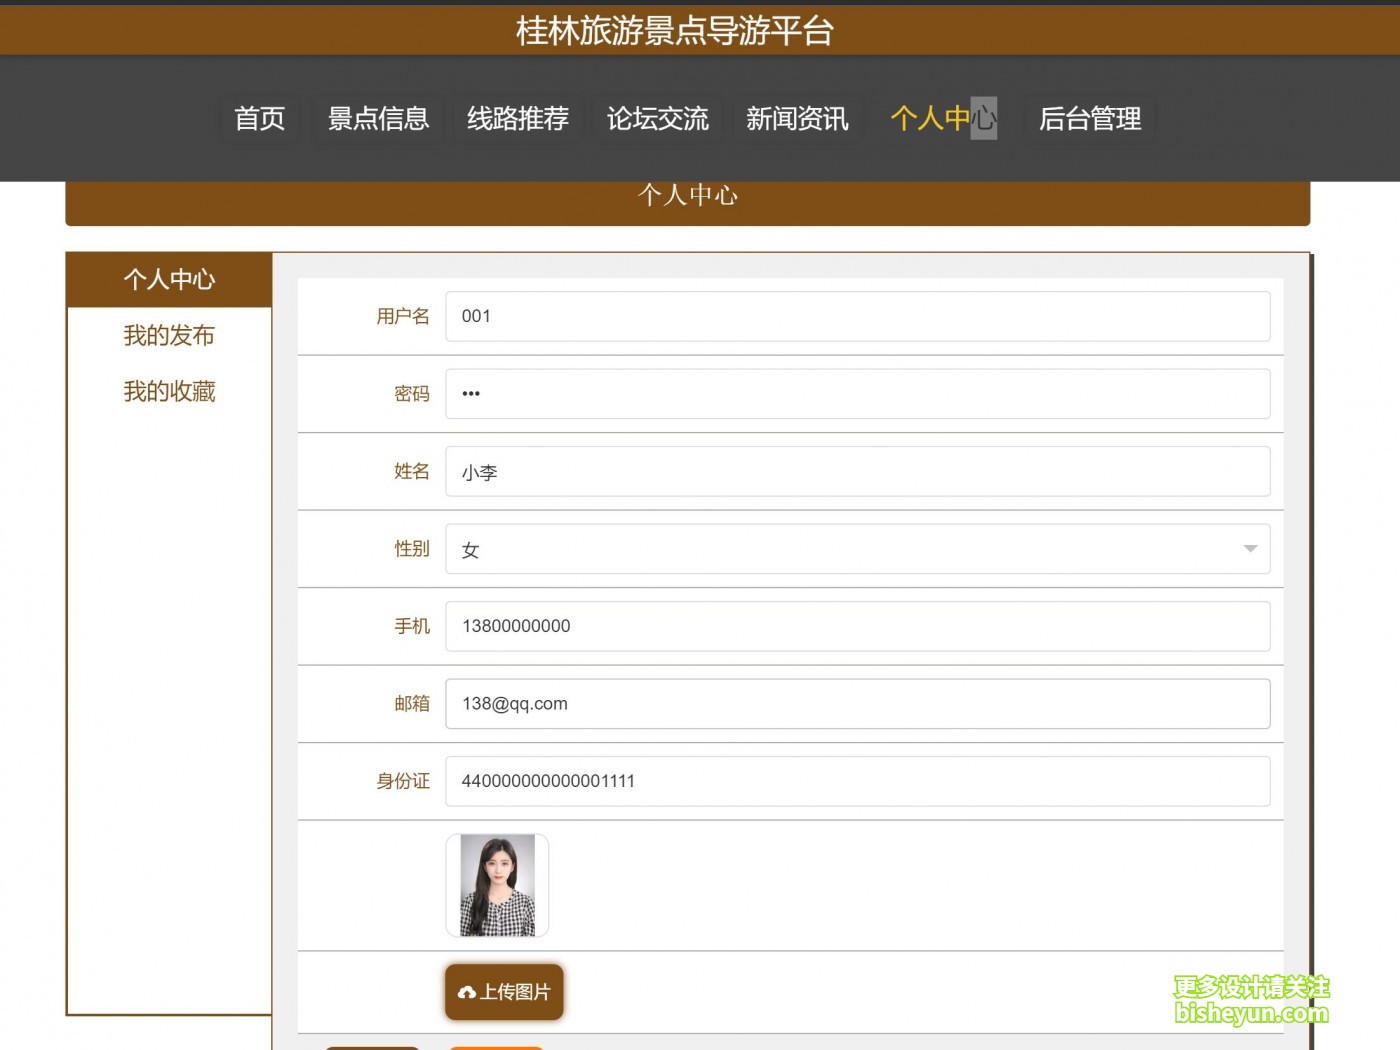Click the cloud upload icon on 上传图片 button
This screenshot has height=1050, width=1400.
point(468,991)
